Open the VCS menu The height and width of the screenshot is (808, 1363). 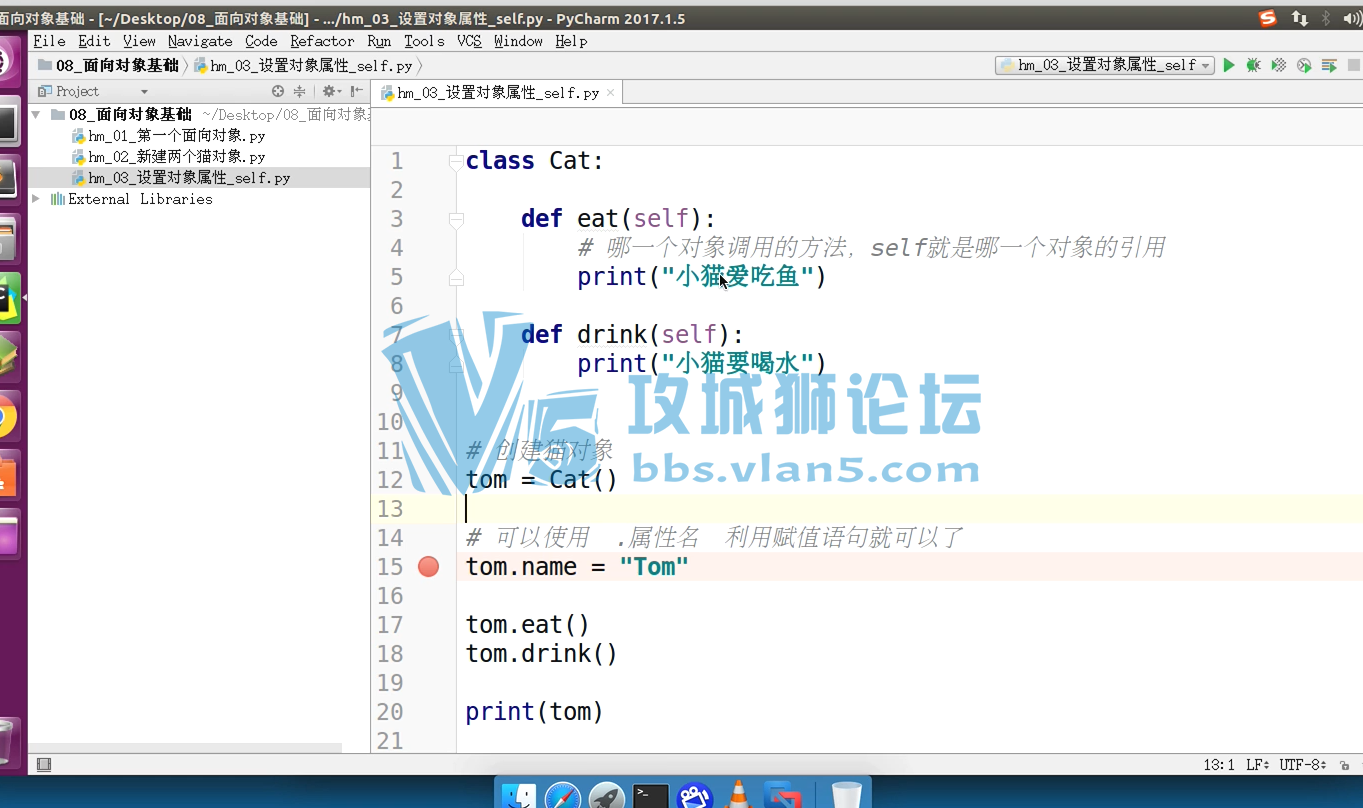point(469,41)
